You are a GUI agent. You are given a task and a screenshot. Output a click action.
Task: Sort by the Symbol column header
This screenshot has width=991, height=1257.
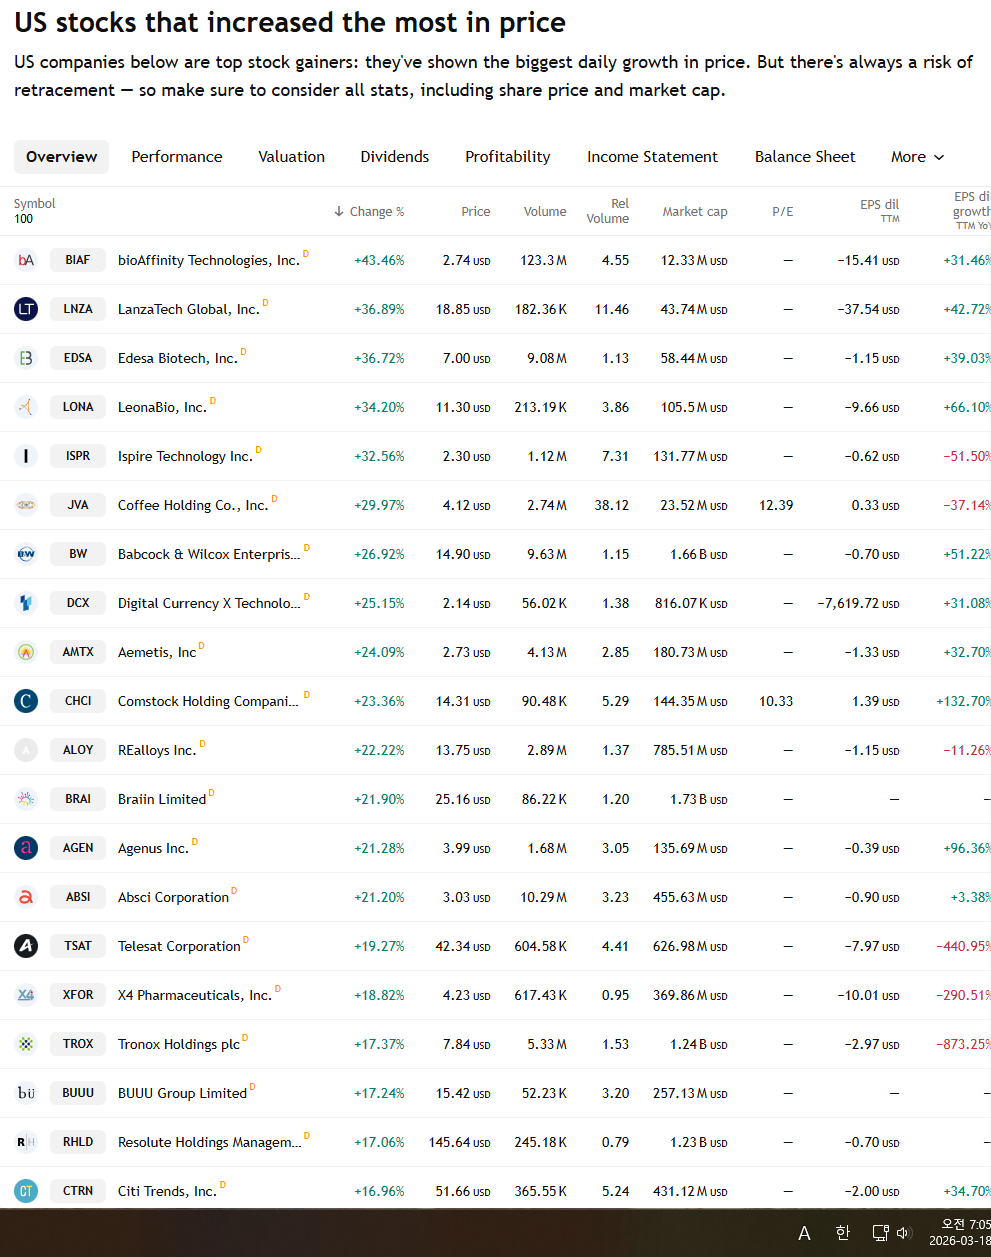point(35,204)
